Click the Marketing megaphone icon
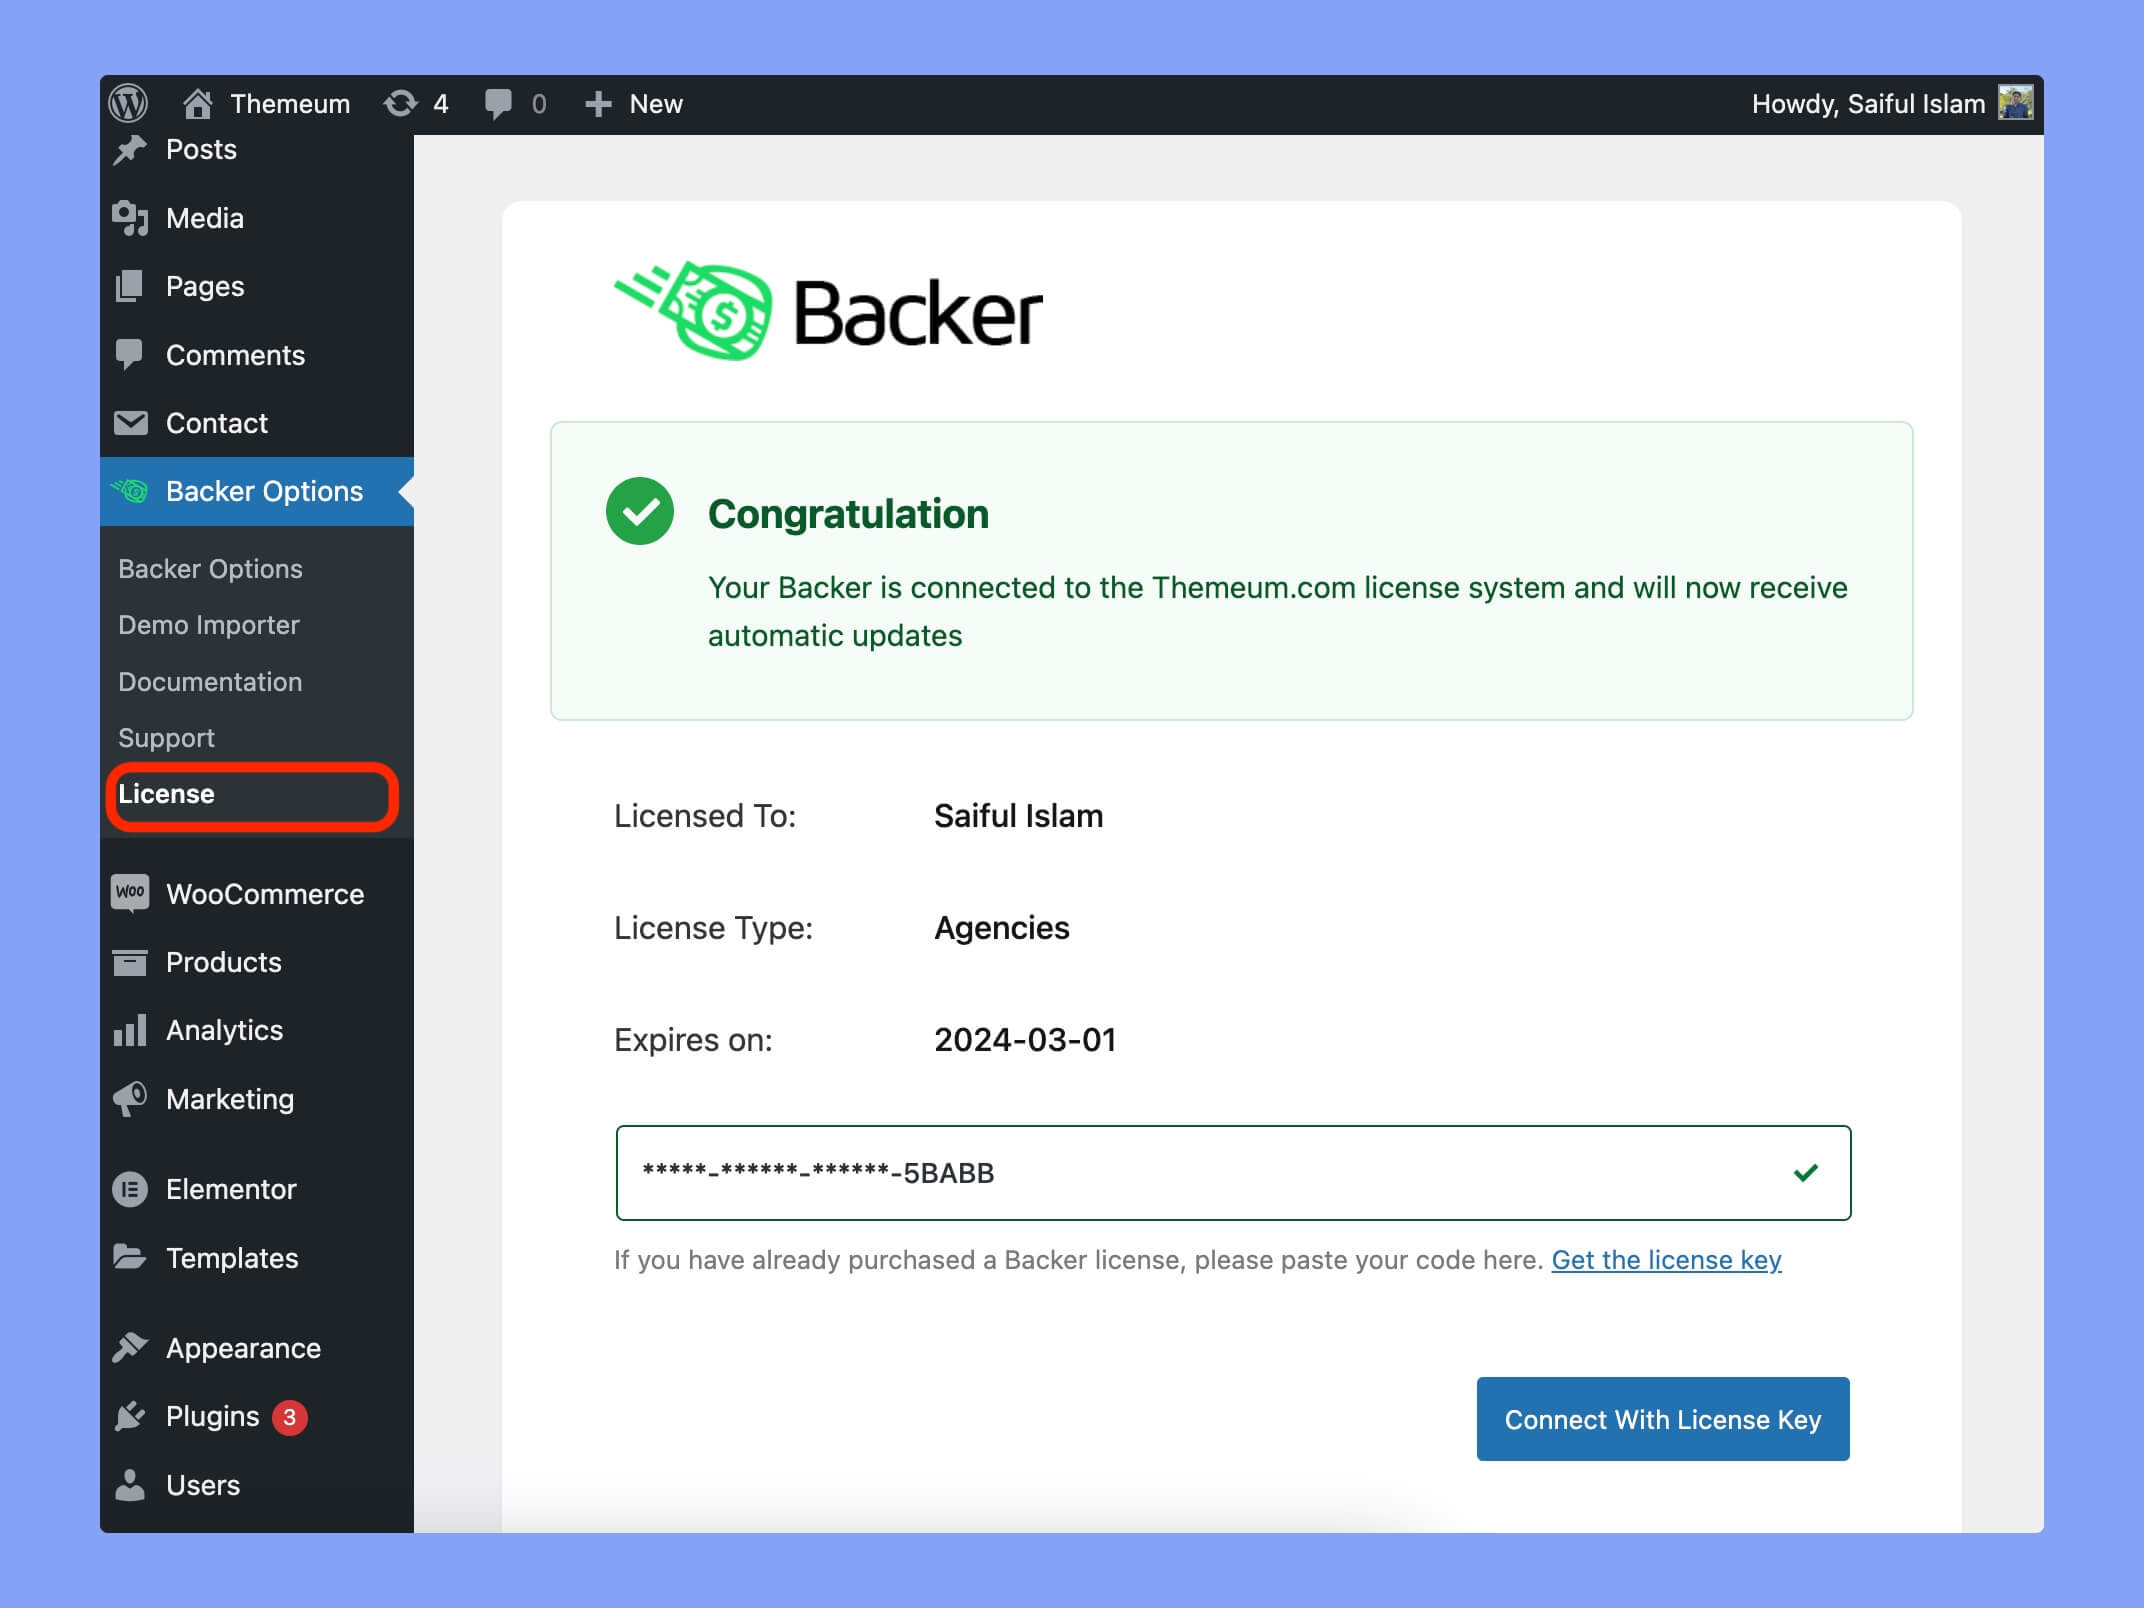 [x=130, y=1099]
